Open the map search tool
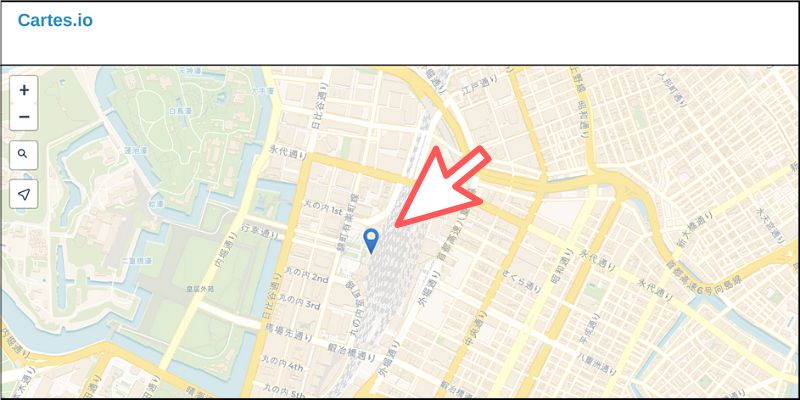 point(23,155)
